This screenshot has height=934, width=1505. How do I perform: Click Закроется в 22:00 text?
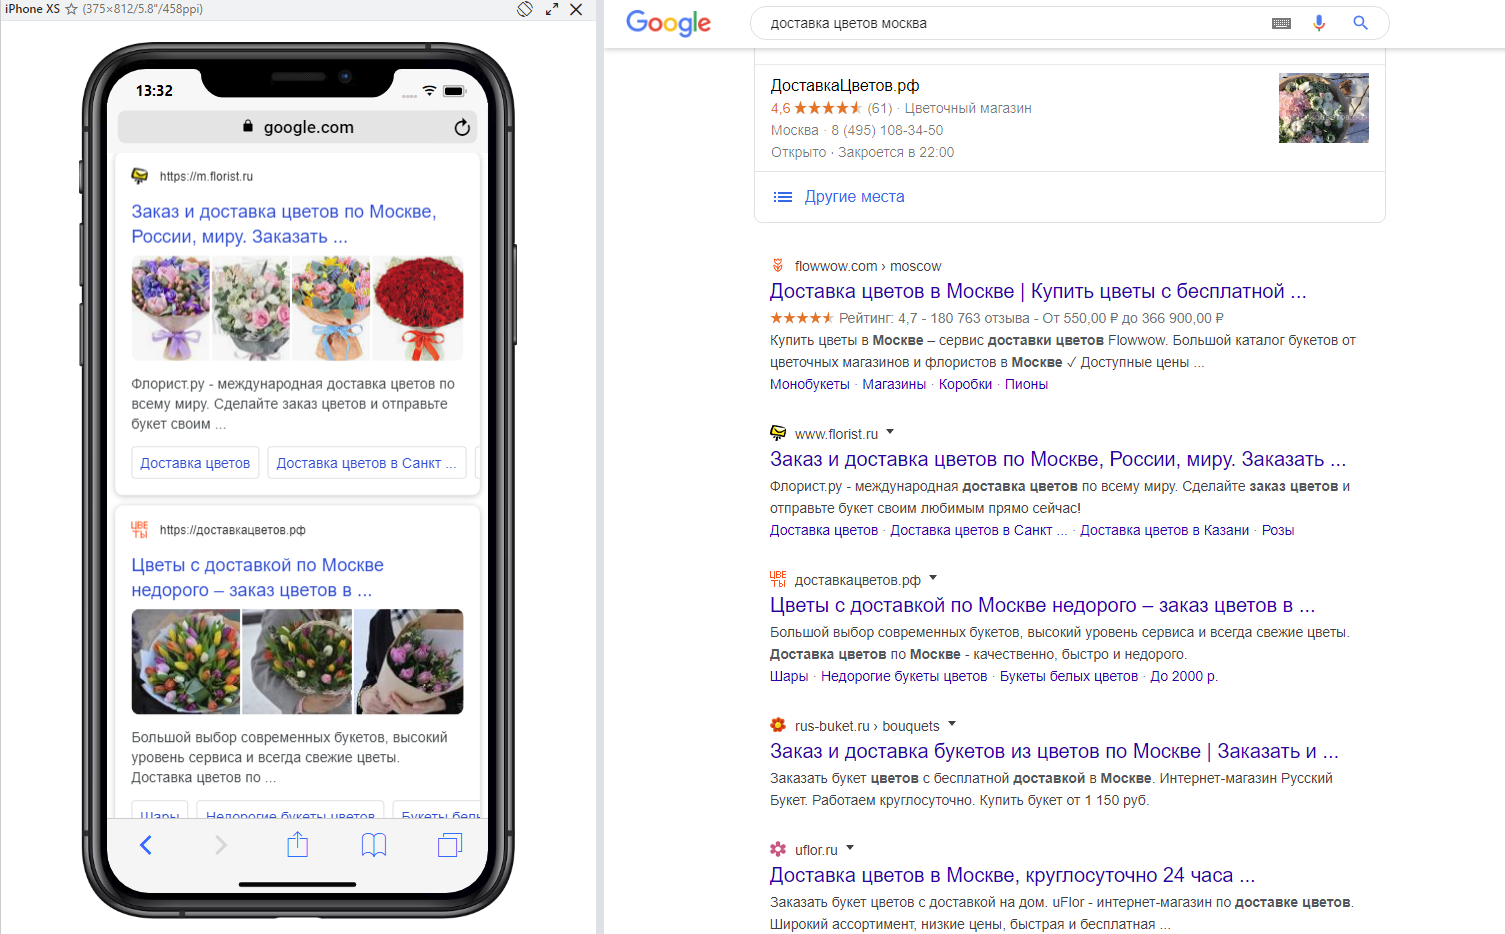coord(896,152)
